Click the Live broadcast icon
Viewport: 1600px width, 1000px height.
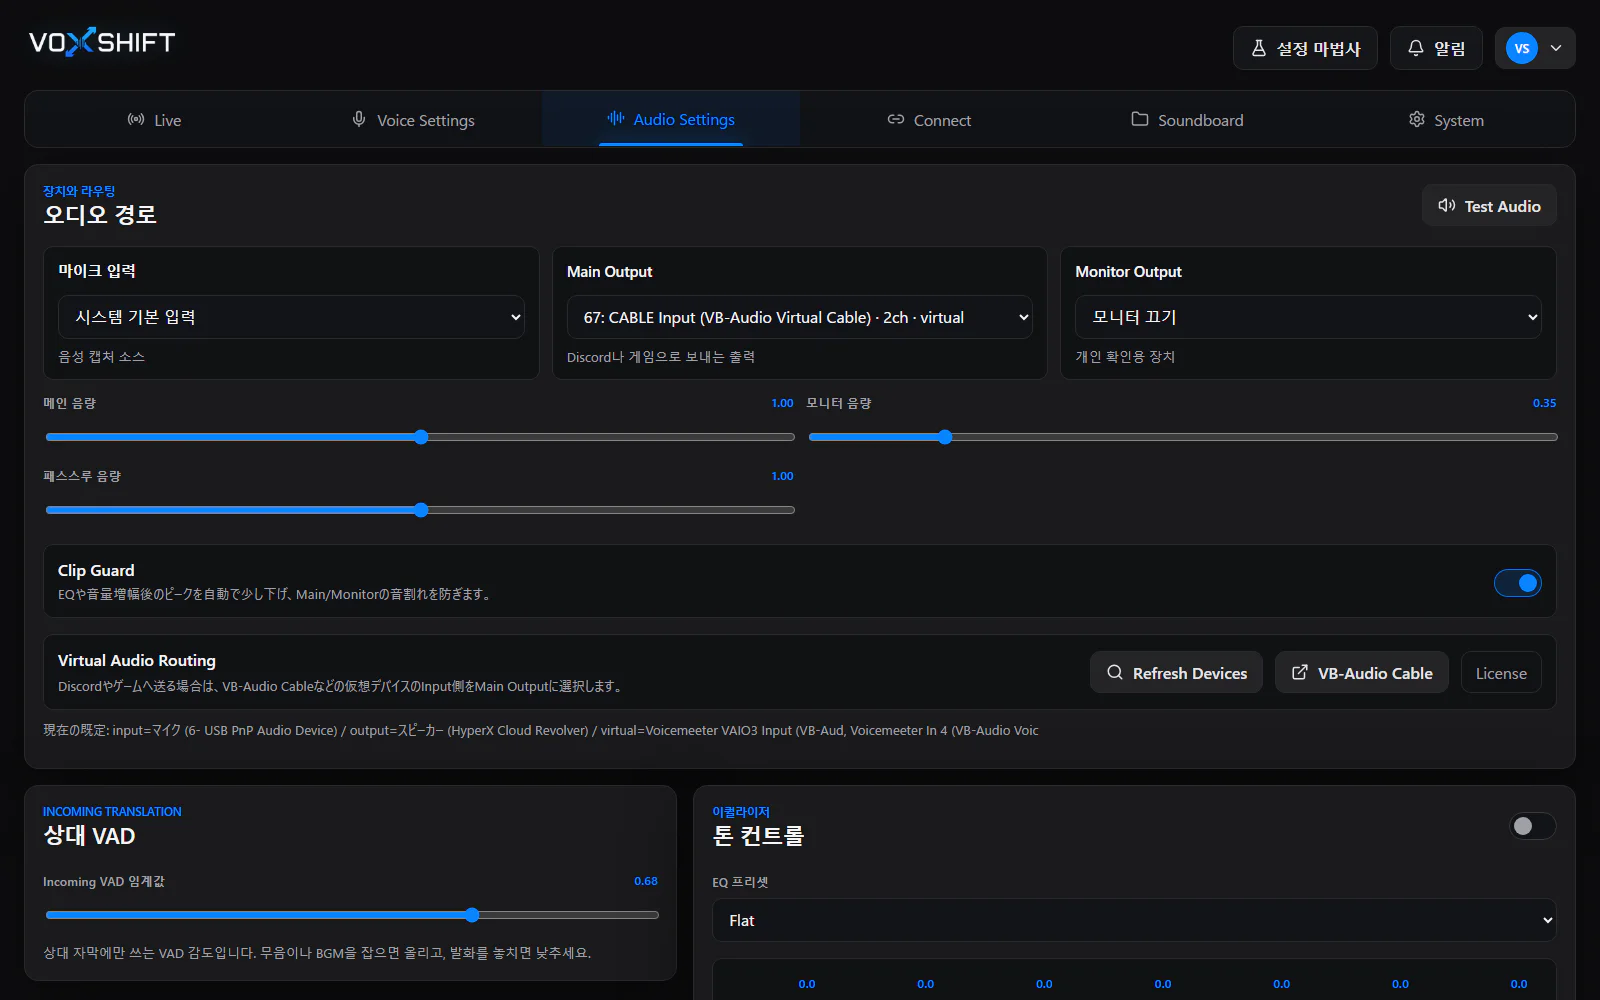point(136,119)
